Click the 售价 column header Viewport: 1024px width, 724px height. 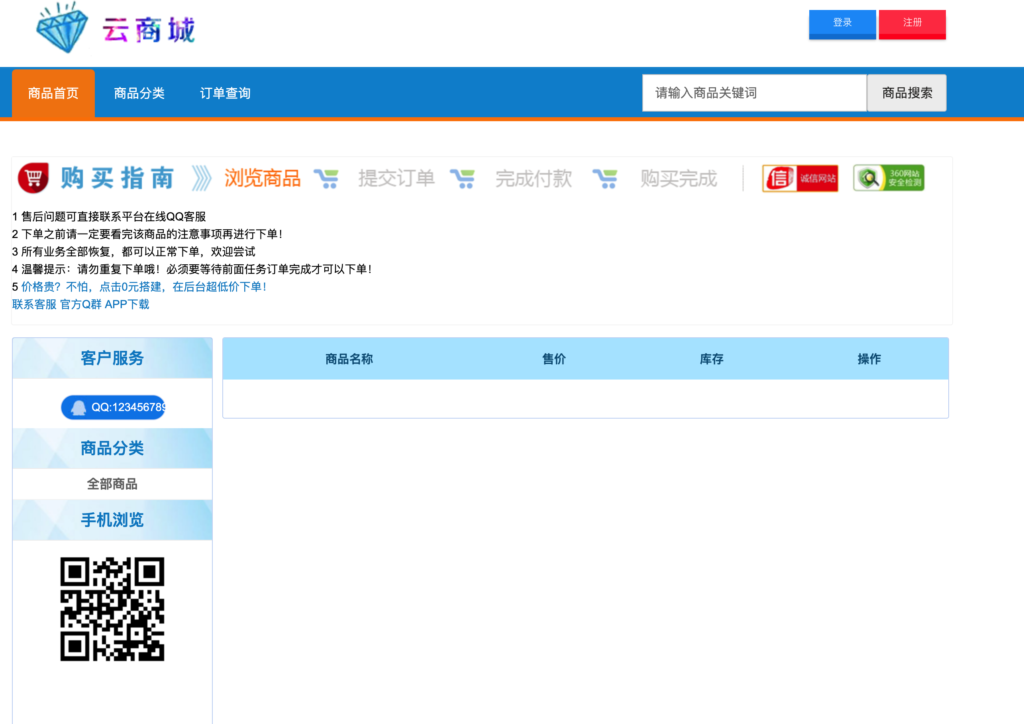click(554, 359)
